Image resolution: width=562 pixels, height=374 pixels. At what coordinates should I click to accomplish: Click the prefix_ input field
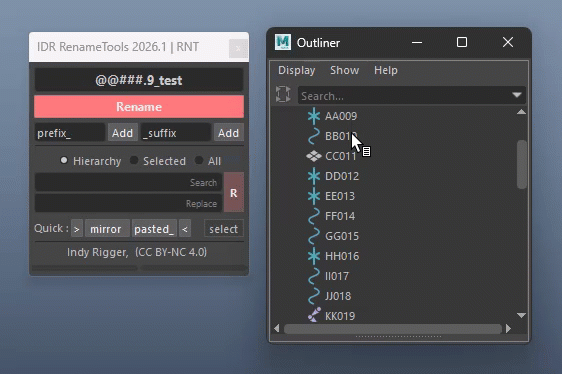(x=70, y=133)
